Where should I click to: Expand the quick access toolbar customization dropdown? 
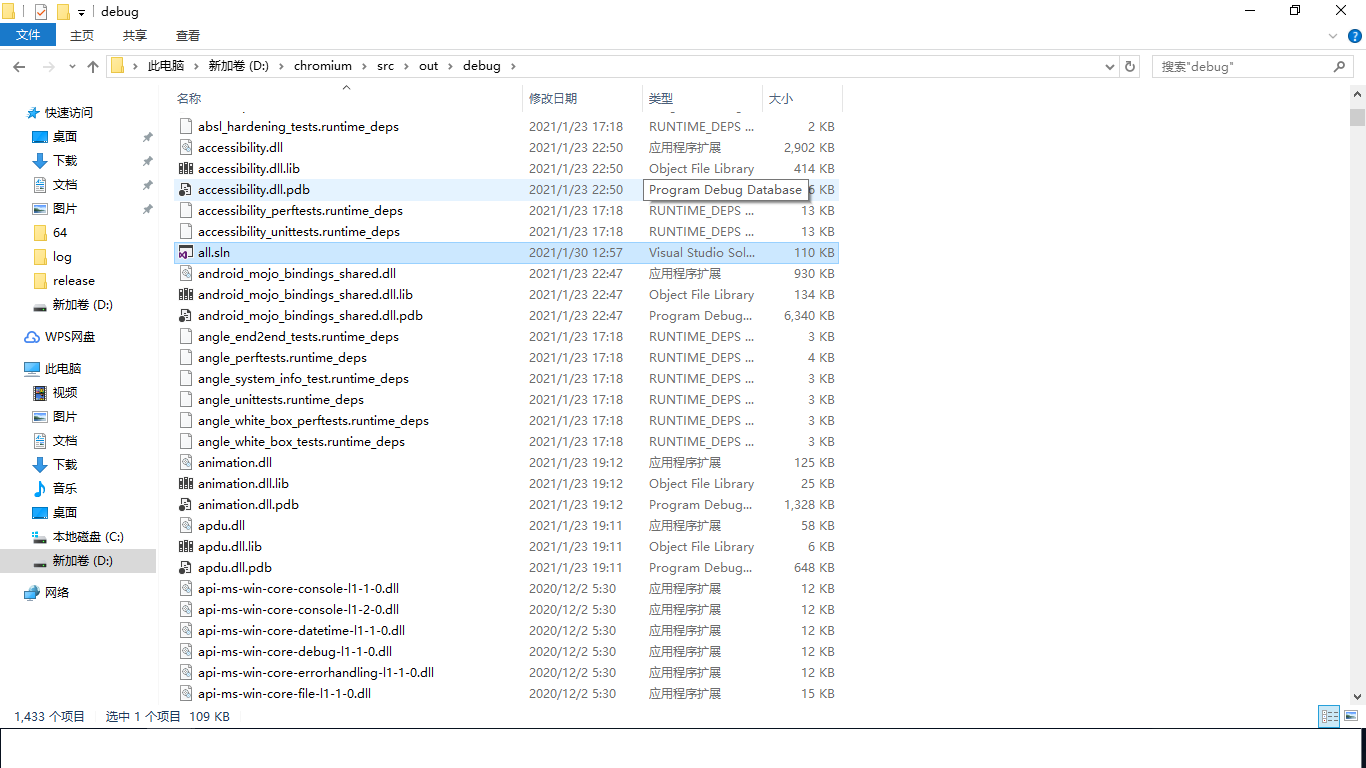point(81,11)
